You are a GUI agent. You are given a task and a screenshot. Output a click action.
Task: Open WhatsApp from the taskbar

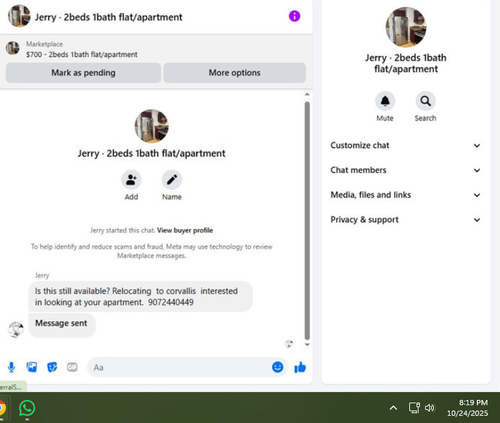(x=27, y=408)
